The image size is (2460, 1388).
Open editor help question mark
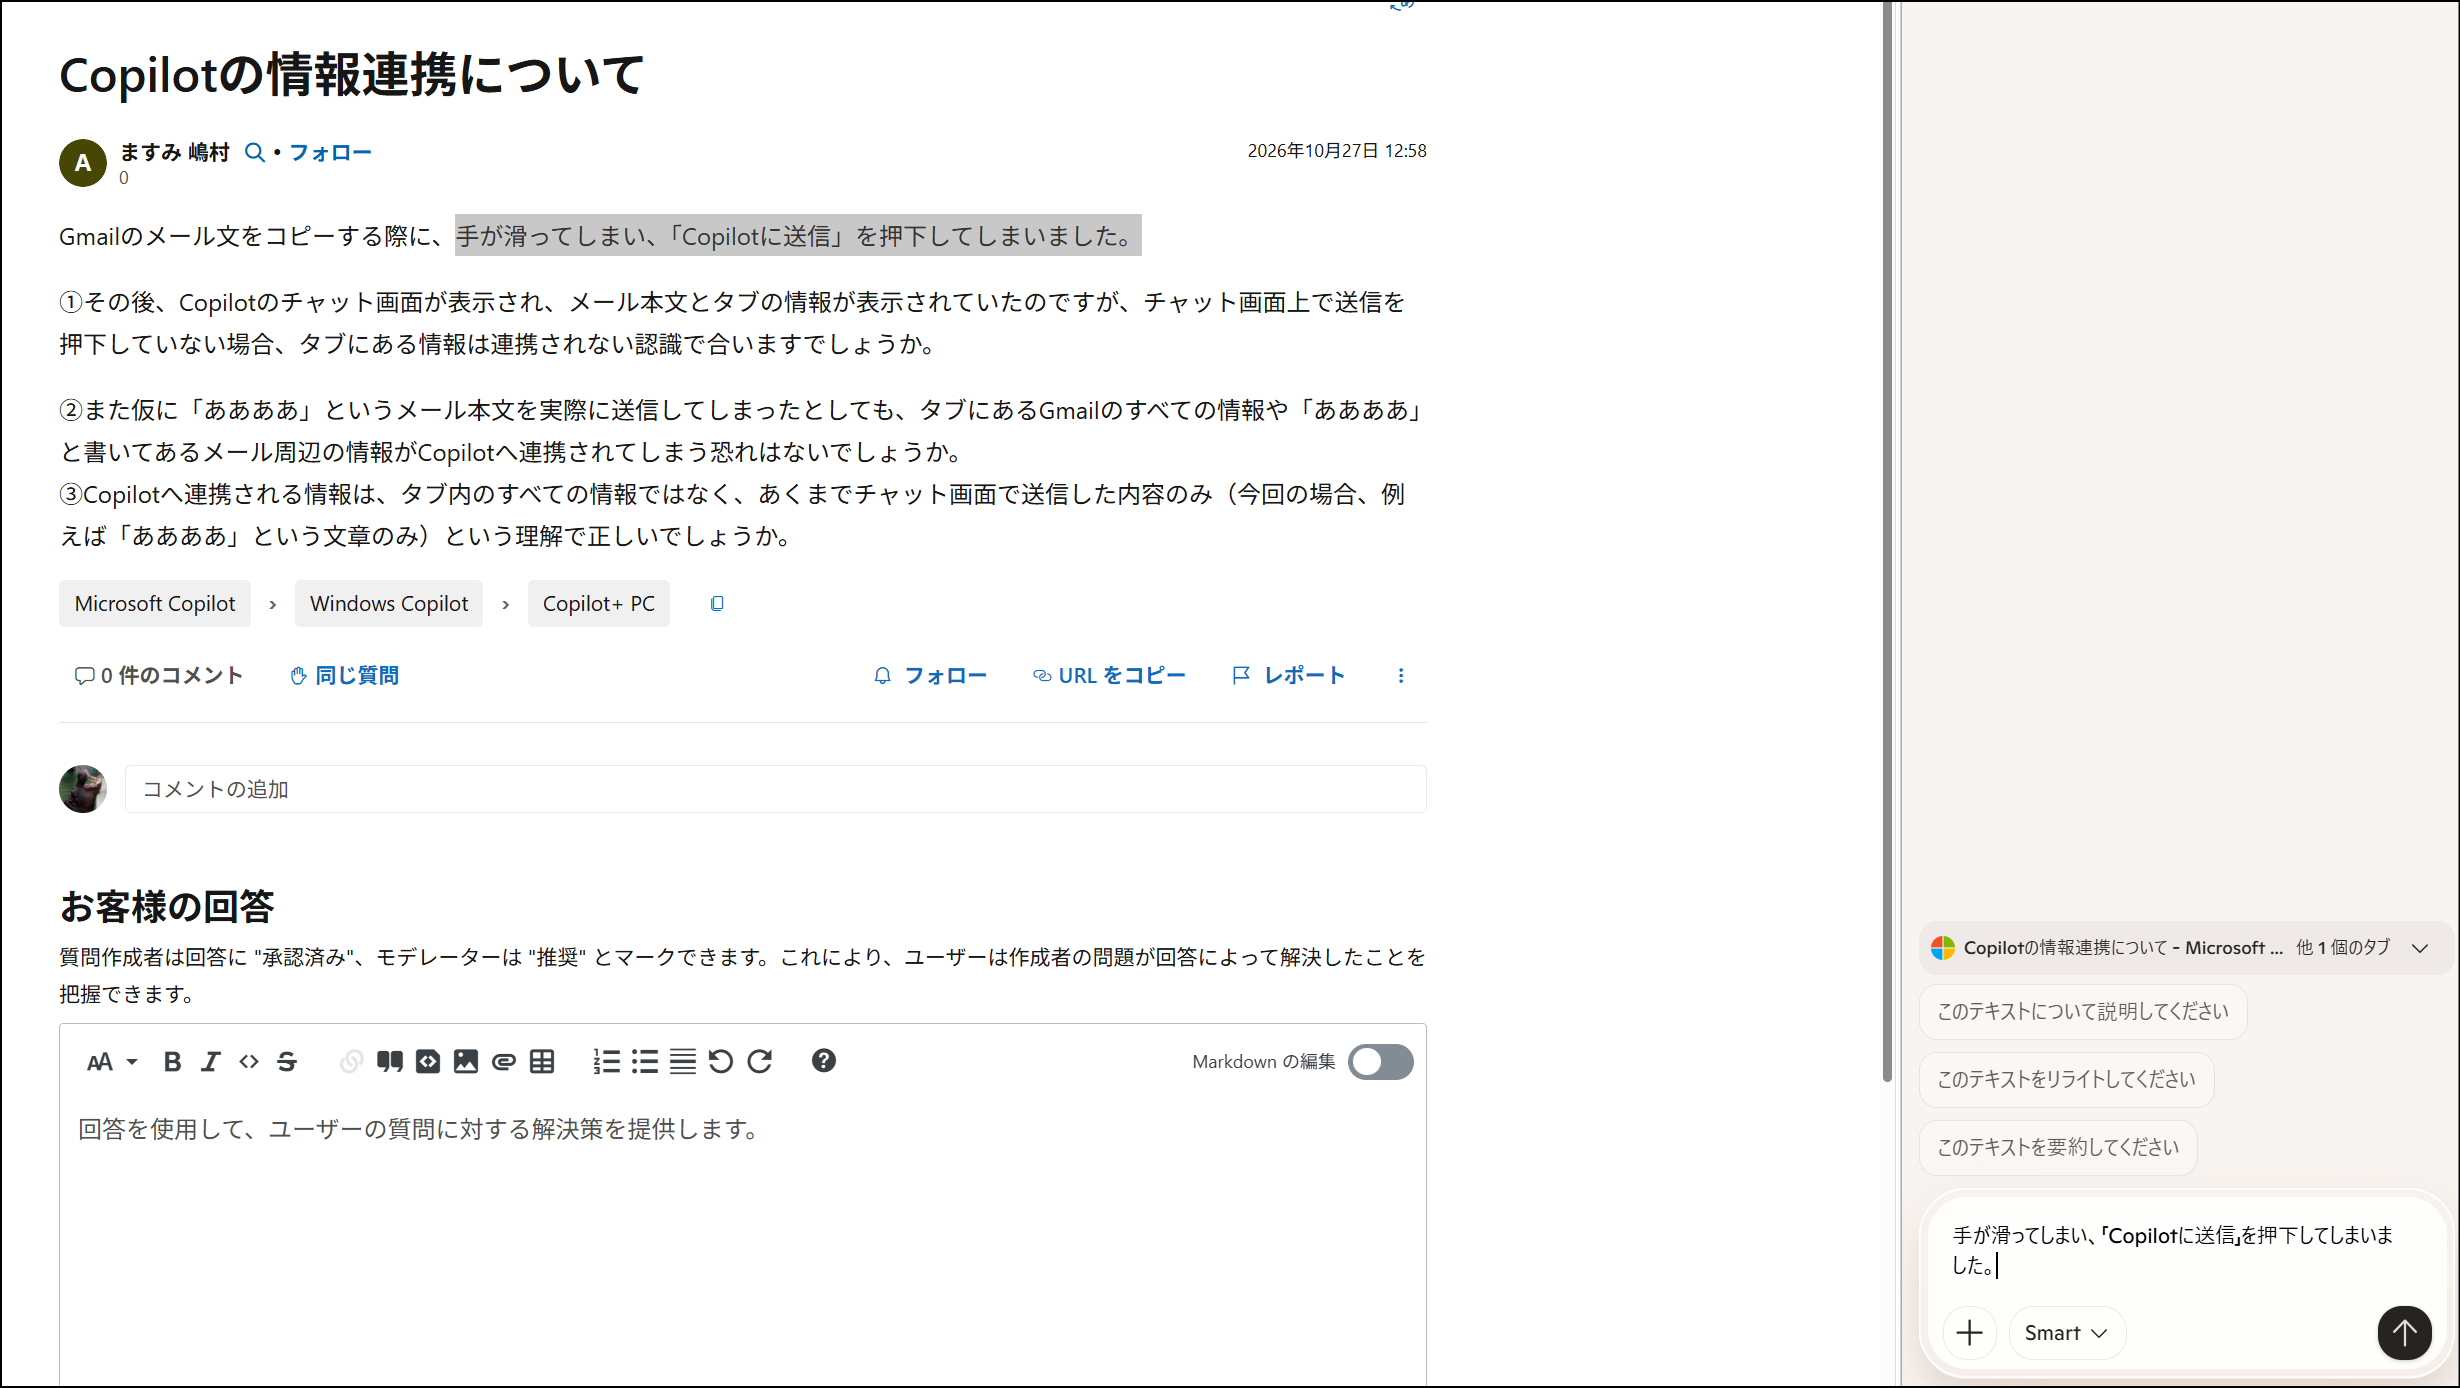pyautogui.click(x=824, y=1061)
